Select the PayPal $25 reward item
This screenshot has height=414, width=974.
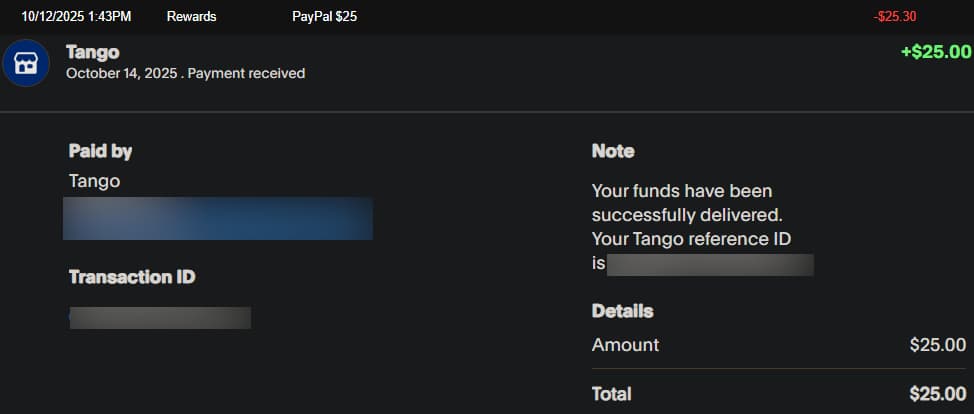point(324,16)
